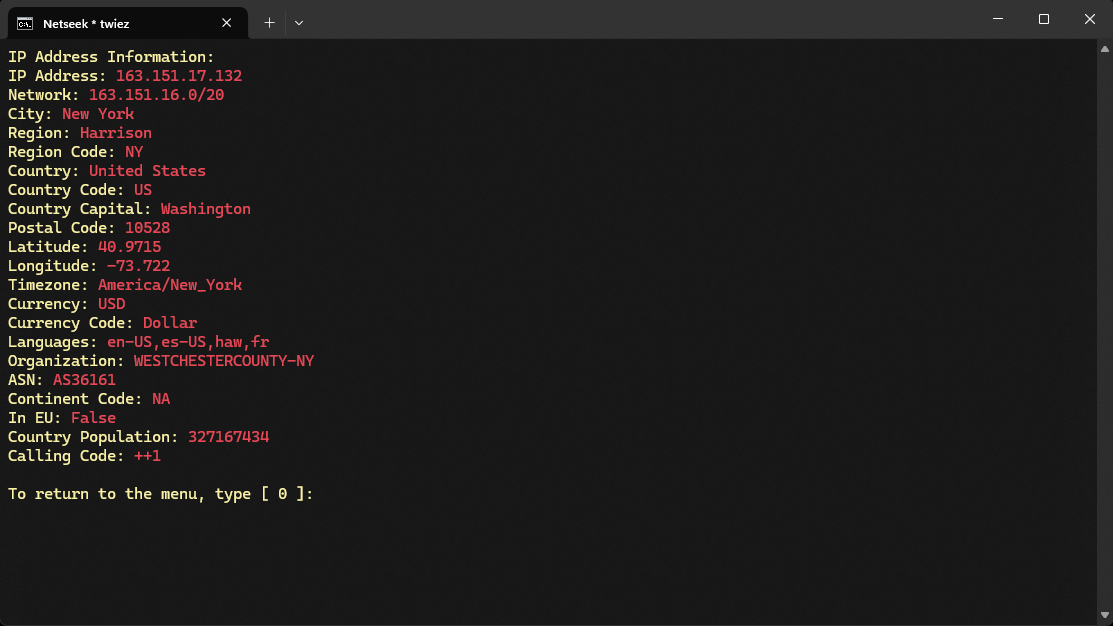
Task: Click the region value Harrison
Action: pyautogui.click(x=116, y=133)
